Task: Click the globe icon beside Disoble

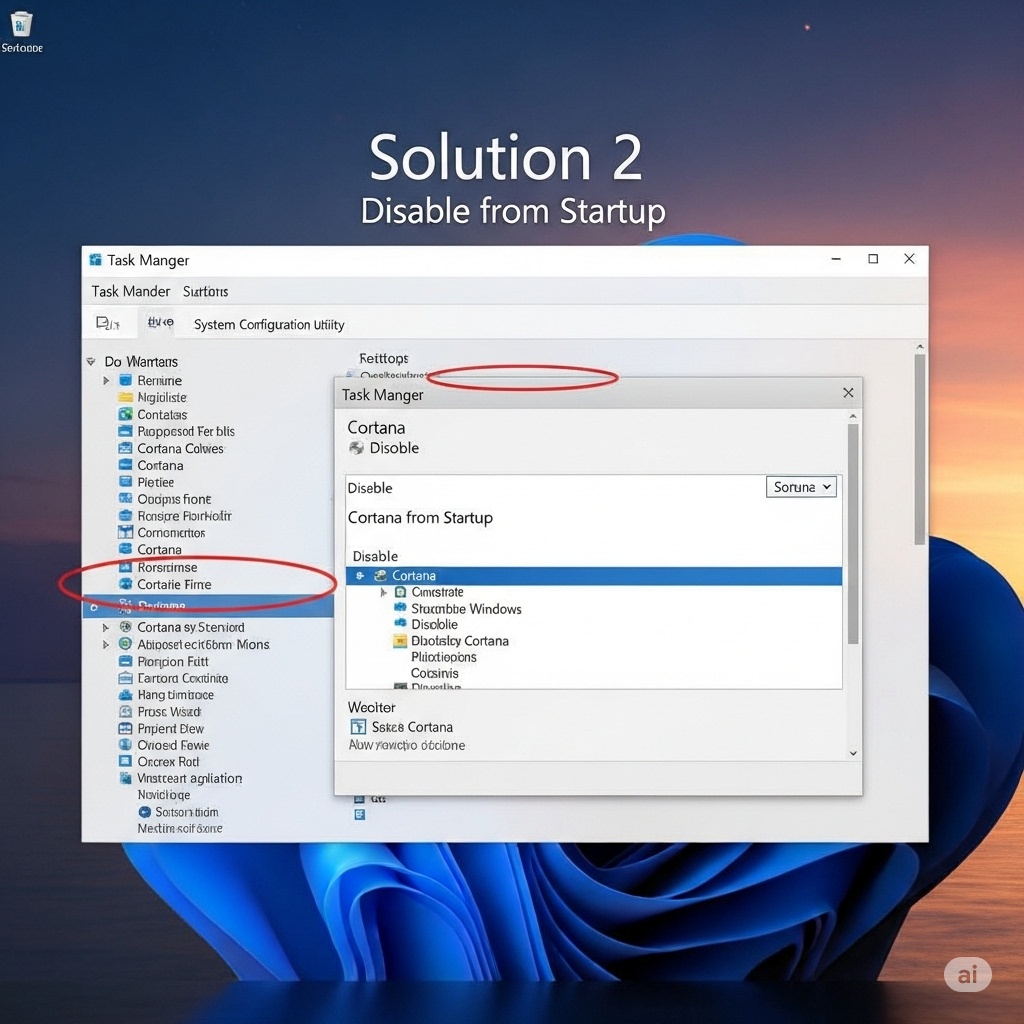Action: (357, 448)
